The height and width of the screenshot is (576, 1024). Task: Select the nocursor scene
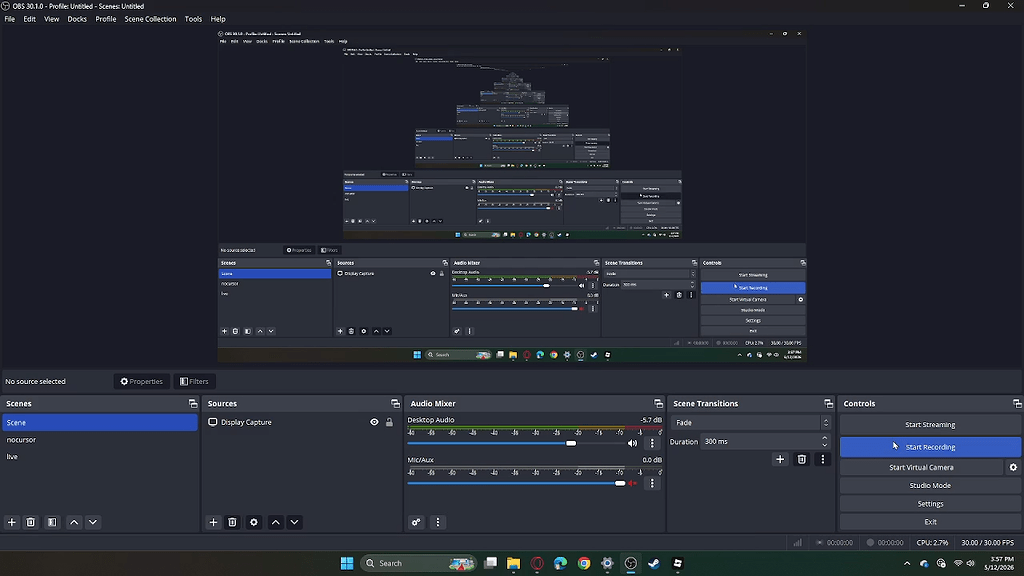point(99,440)
